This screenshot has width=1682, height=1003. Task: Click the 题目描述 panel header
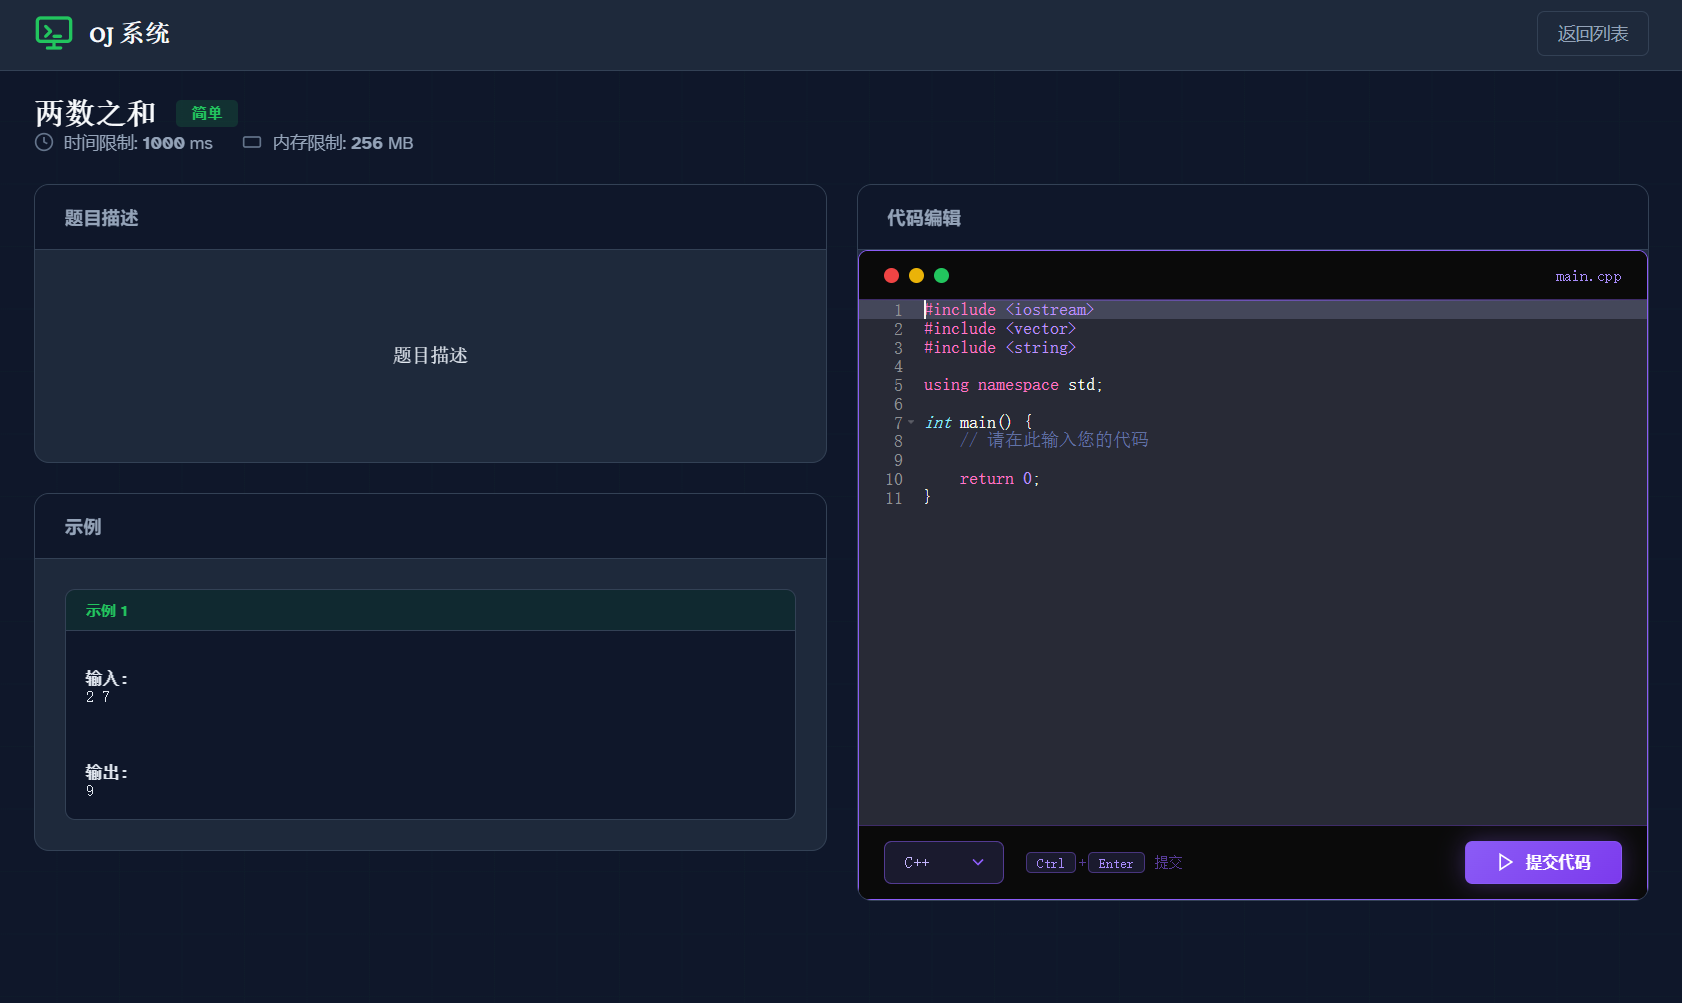point(430,217)
